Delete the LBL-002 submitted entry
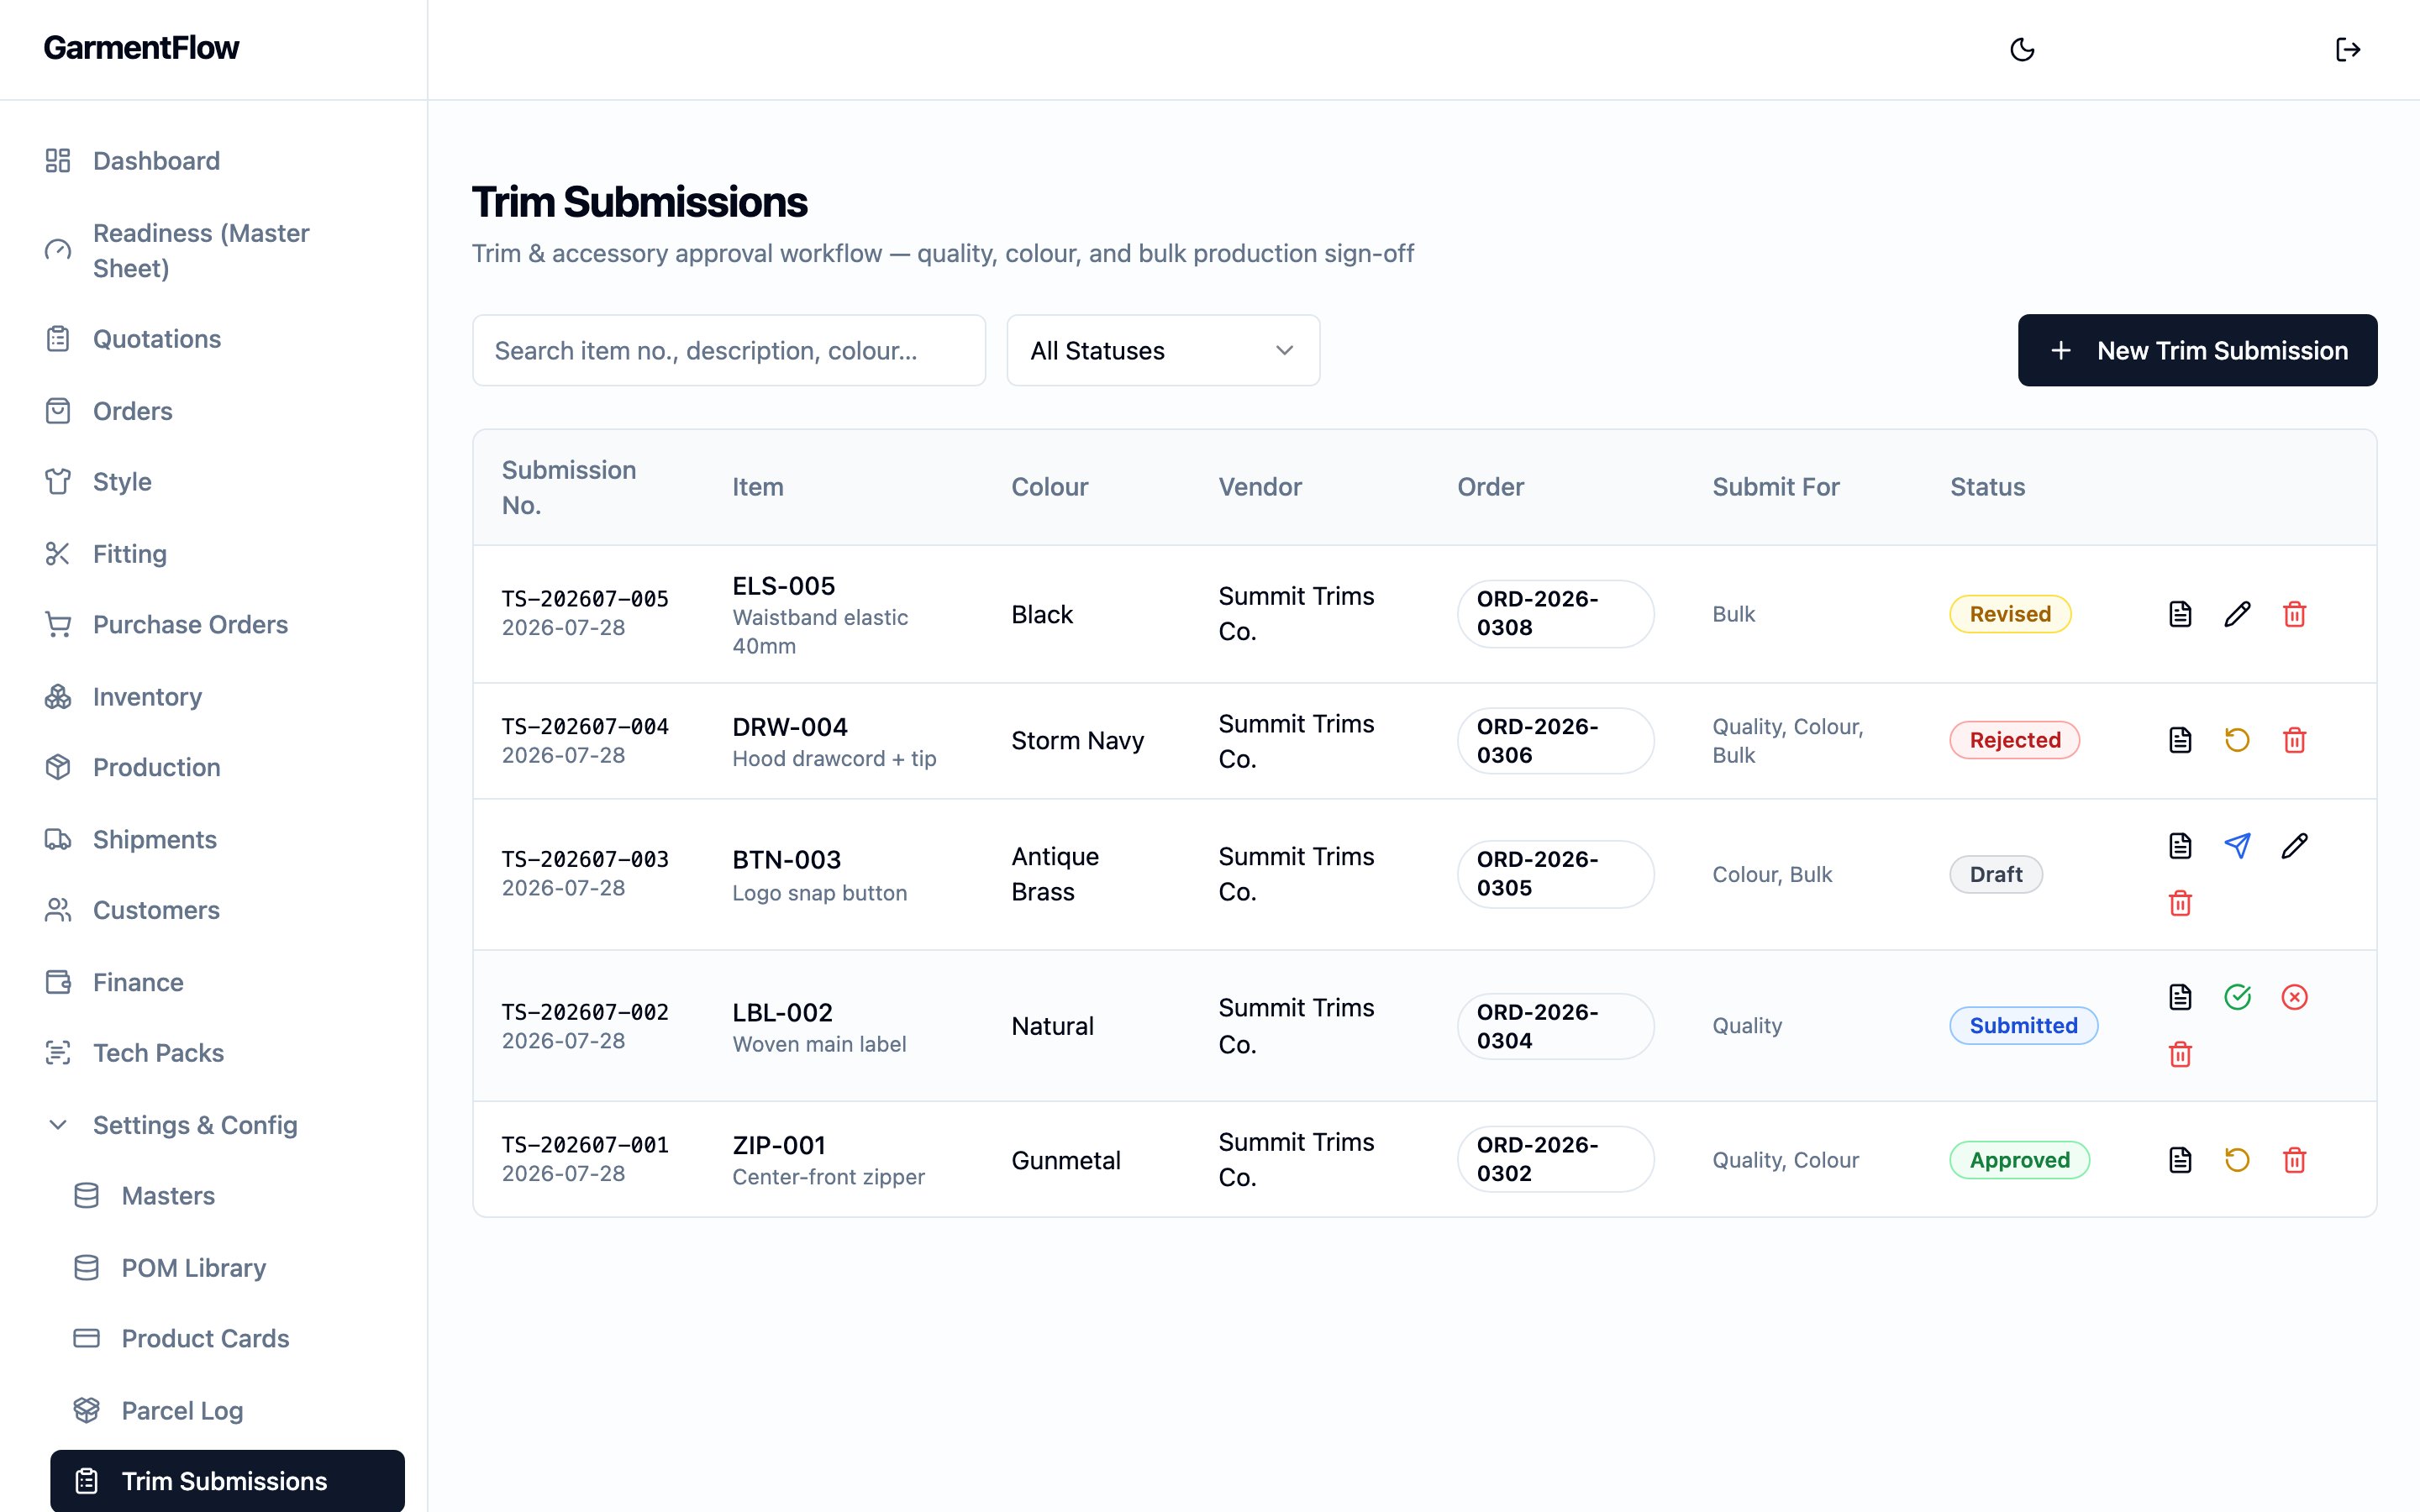The image size is (2420, 1512). (x=2180, y=1054)
